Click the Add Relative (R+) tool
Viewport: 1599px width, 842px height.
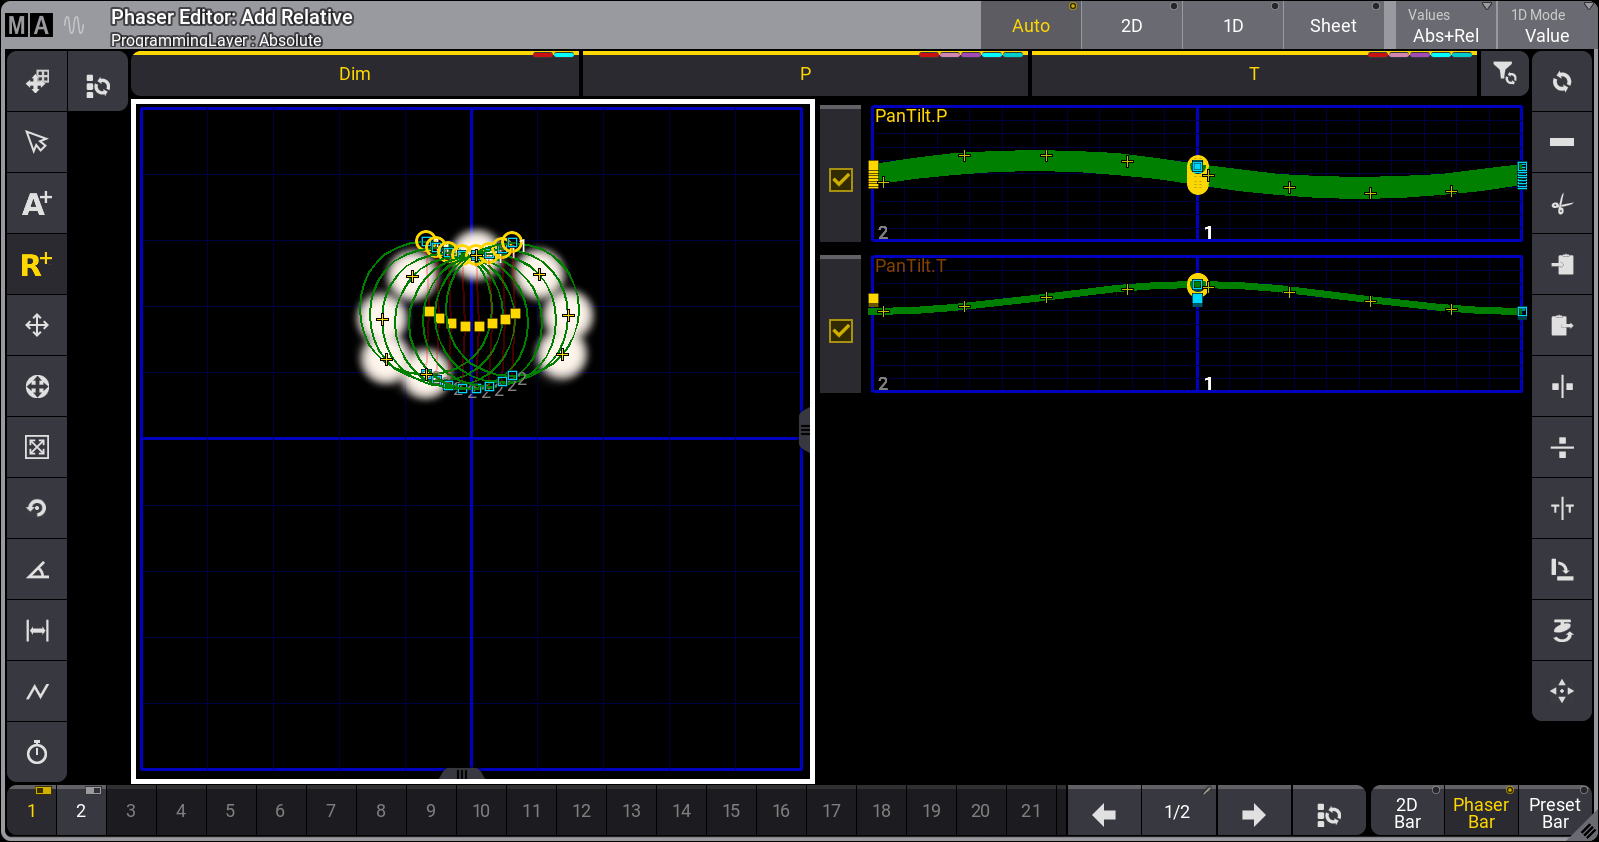[x=37, y=265]
